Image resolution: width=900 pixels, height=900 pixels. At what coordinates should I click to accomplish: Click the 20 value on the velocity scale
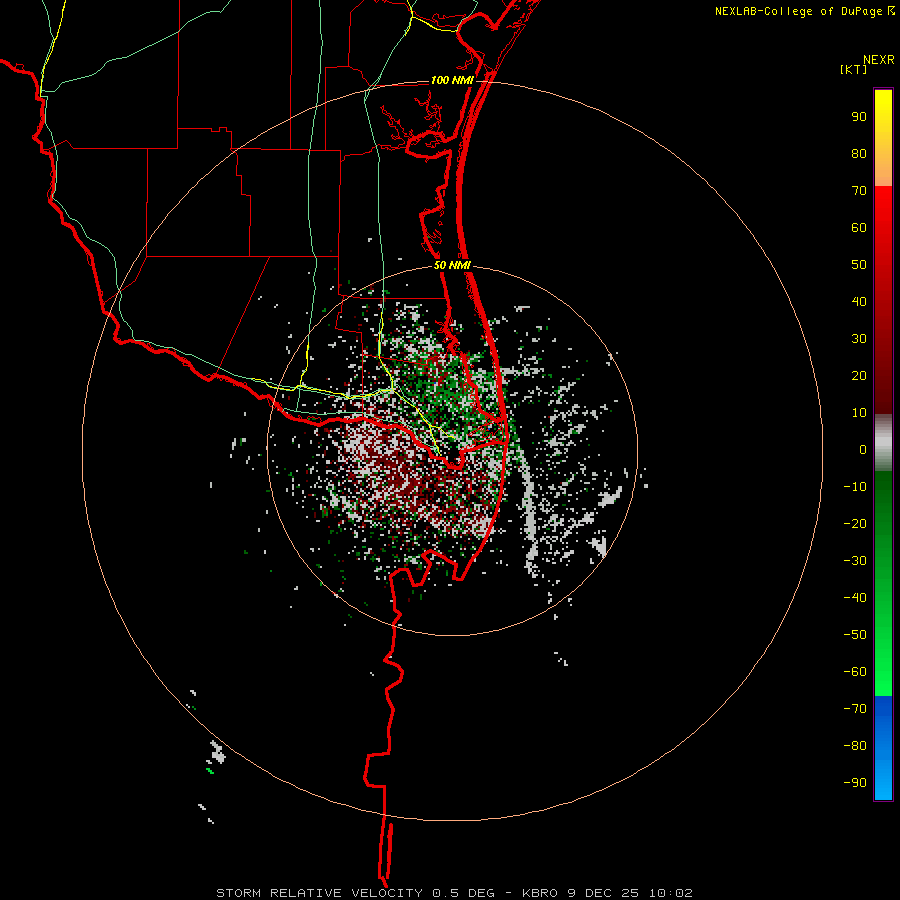[859, 376]
